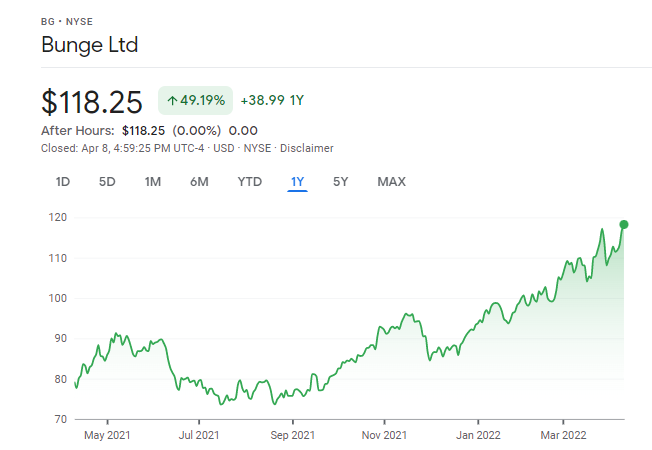Click the Jul 2021 axis label
The width and height of the screenshot is (652, 450).
tap(199, 435)
